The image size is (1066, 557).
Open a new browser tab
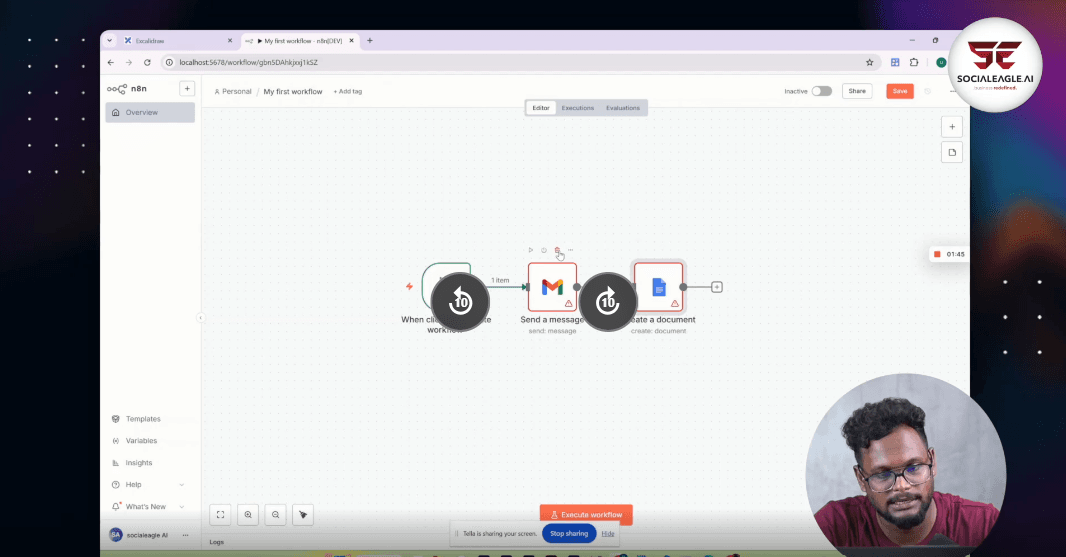[370, 41]
